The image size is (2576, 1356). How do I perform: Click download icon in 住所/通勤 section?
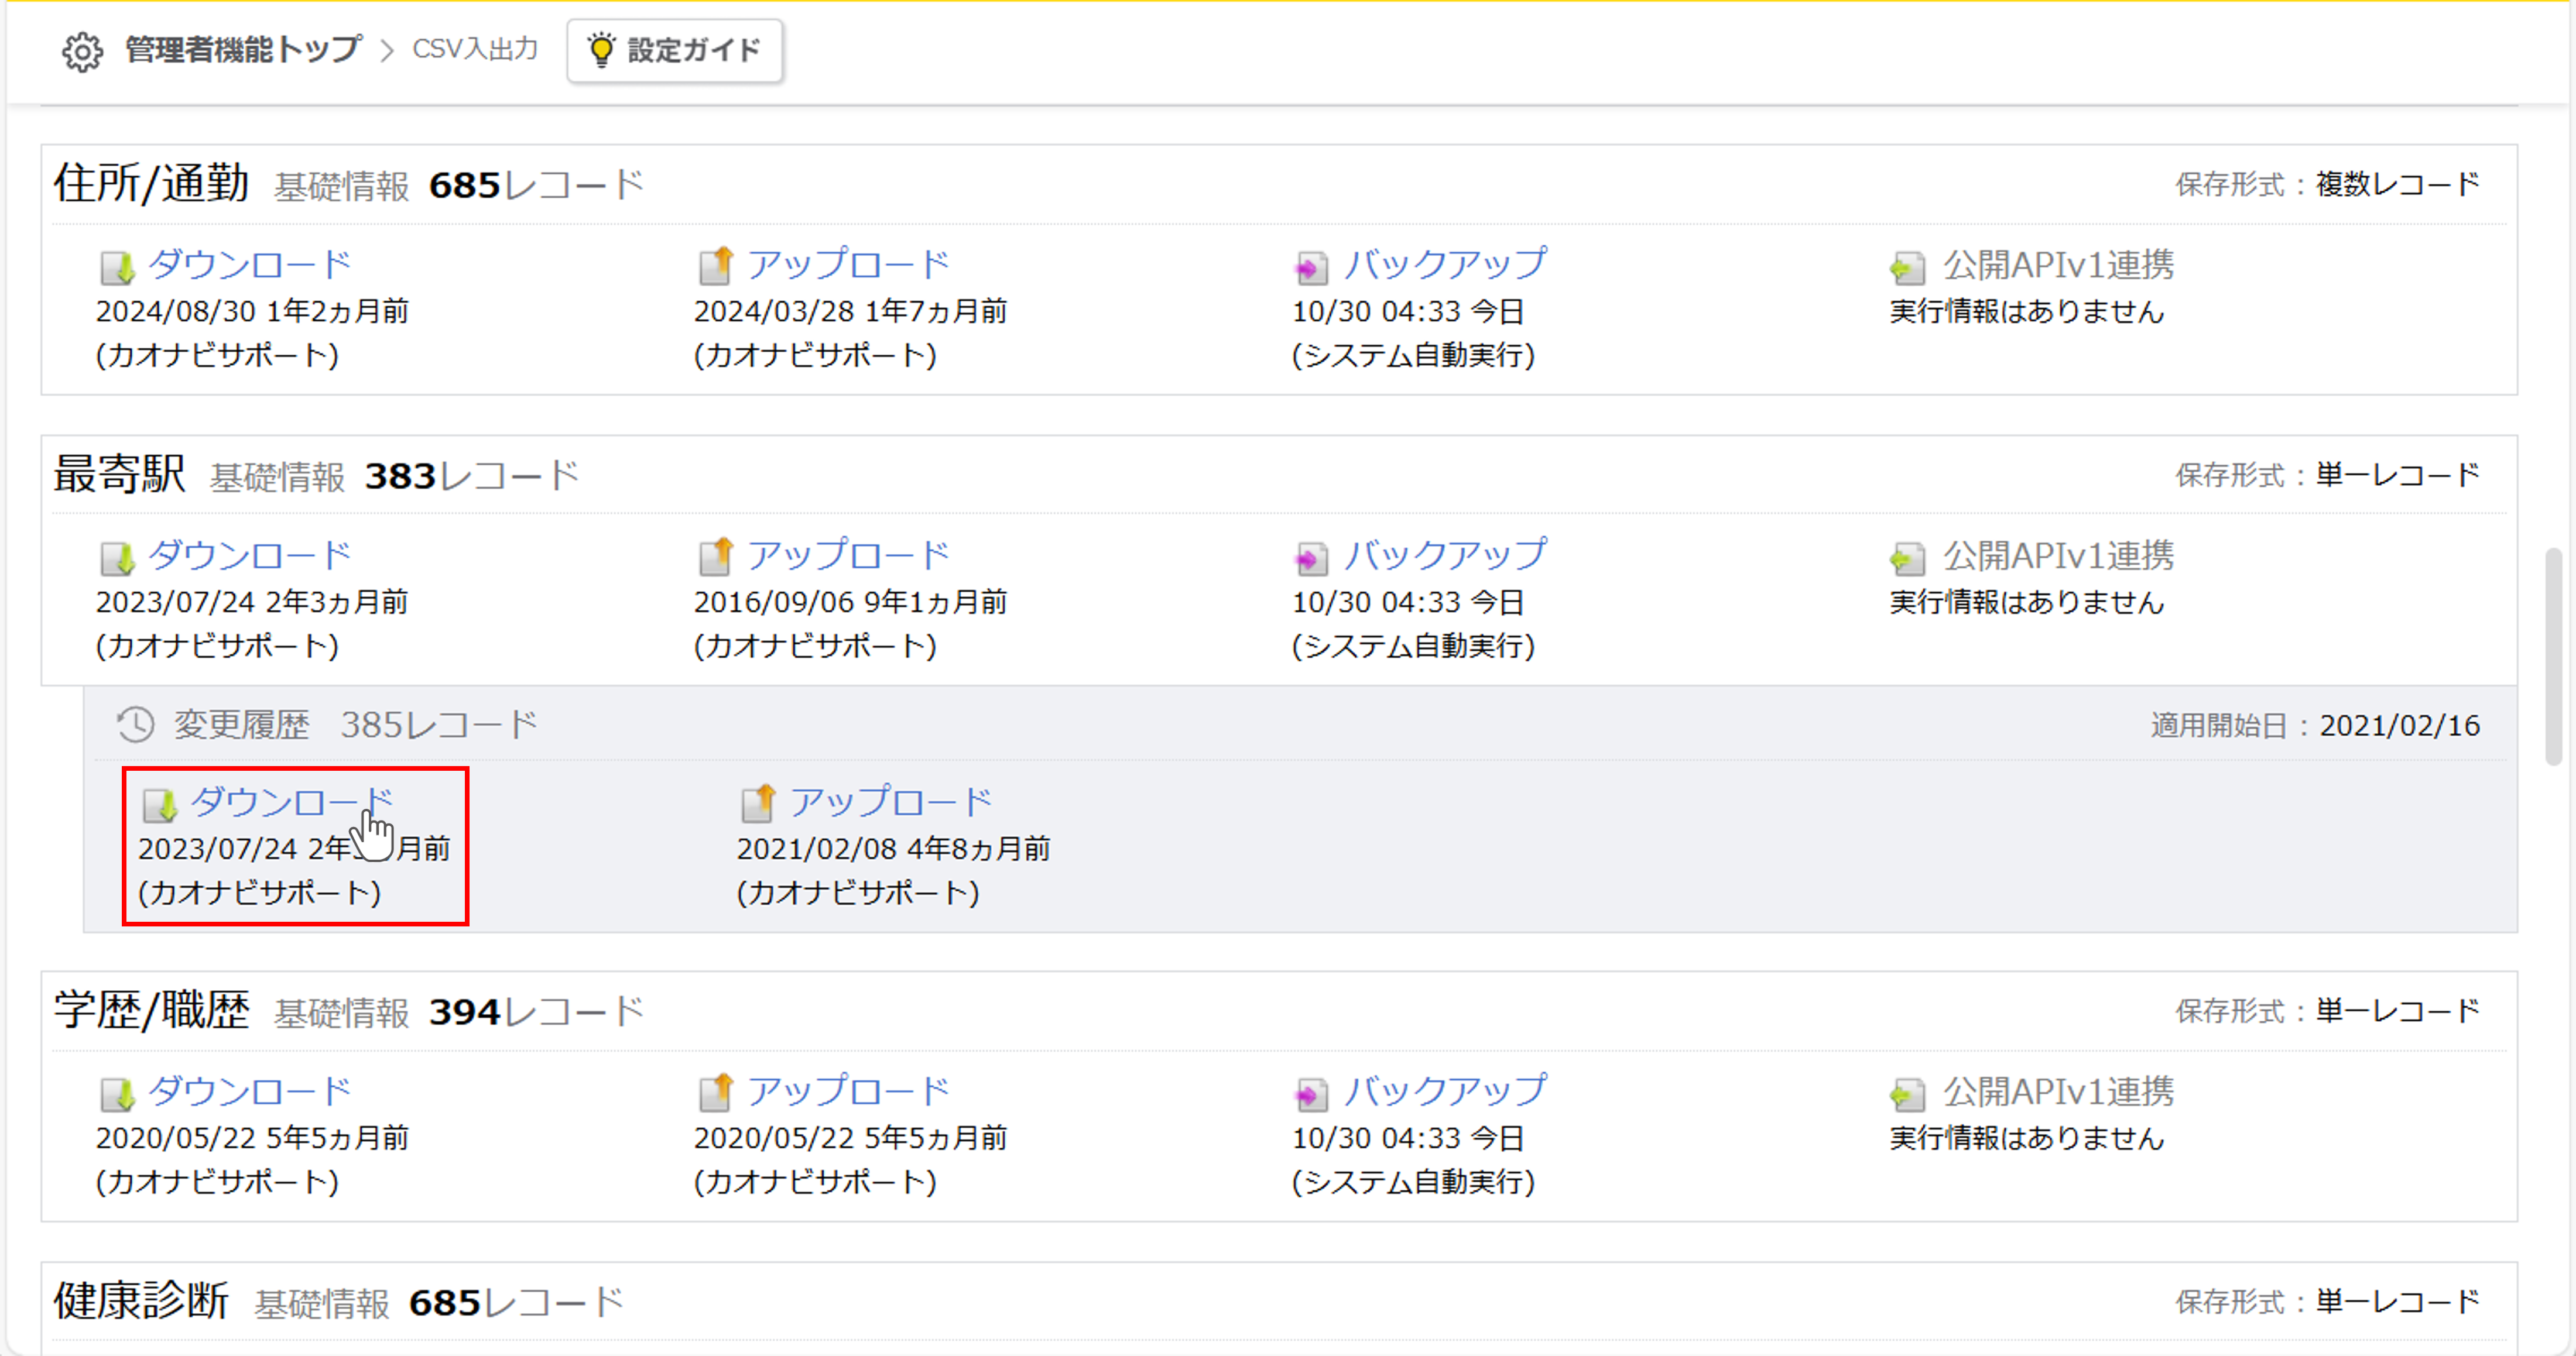click(x=118, y=267)
